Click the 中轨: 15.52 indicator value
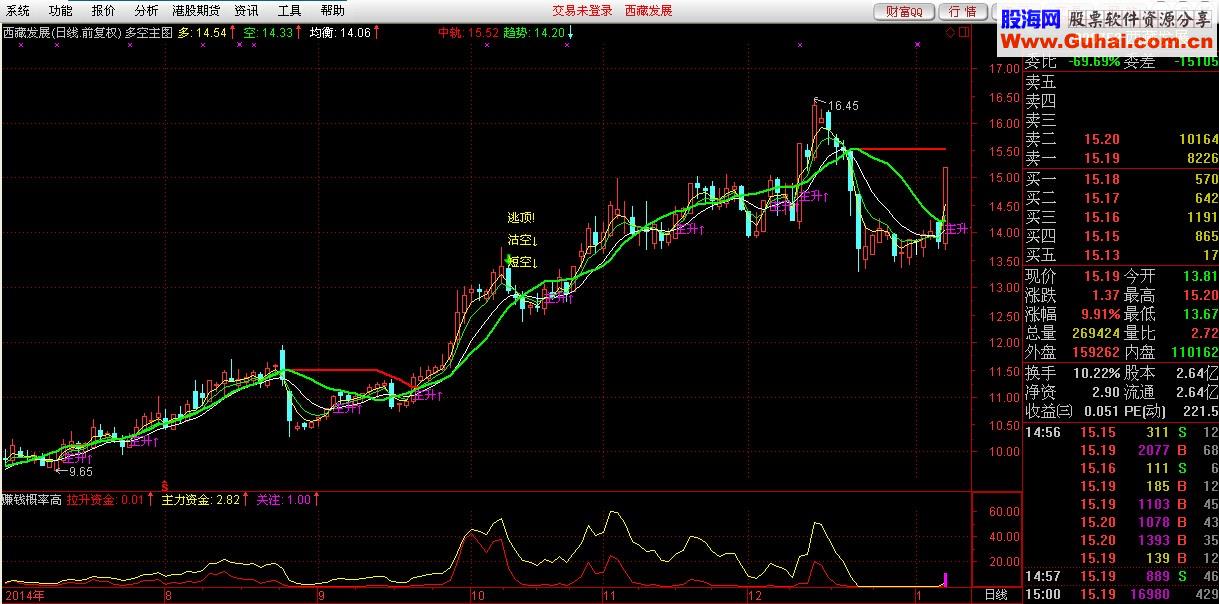The height and width of the screenshot is (604, 1219). point(468,33)
